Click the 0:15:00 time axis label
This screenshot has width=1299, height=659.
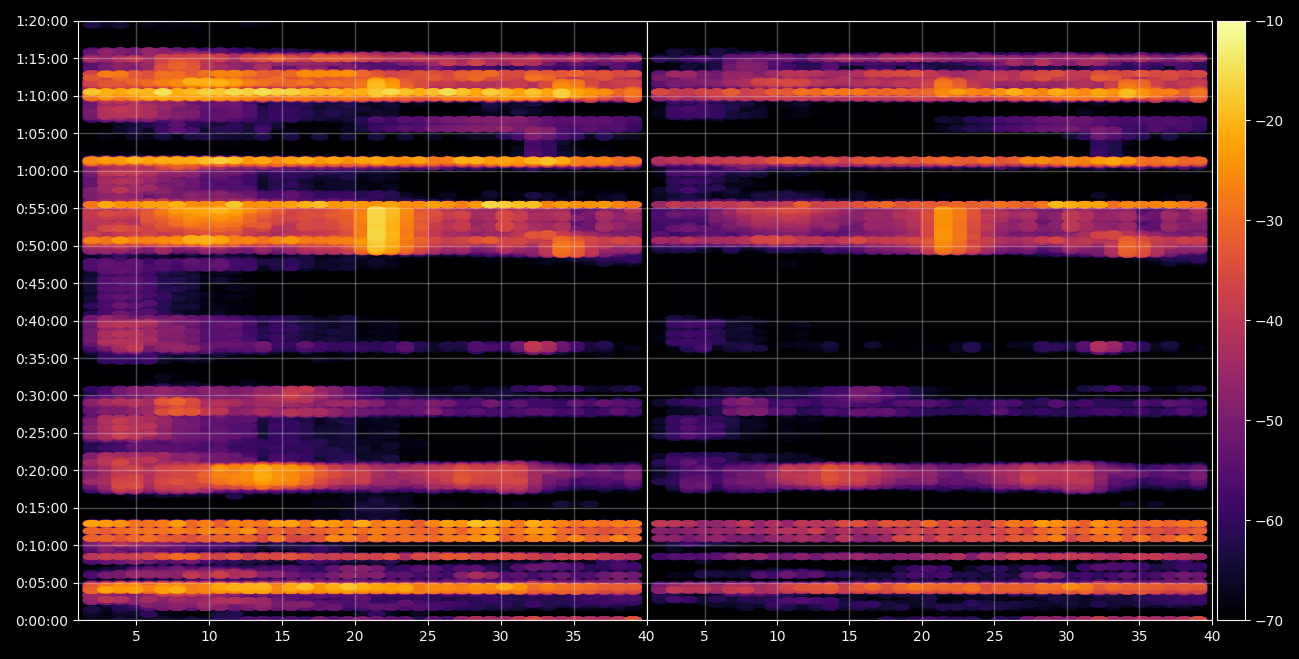pyautogui.click(x=41, y=508)
